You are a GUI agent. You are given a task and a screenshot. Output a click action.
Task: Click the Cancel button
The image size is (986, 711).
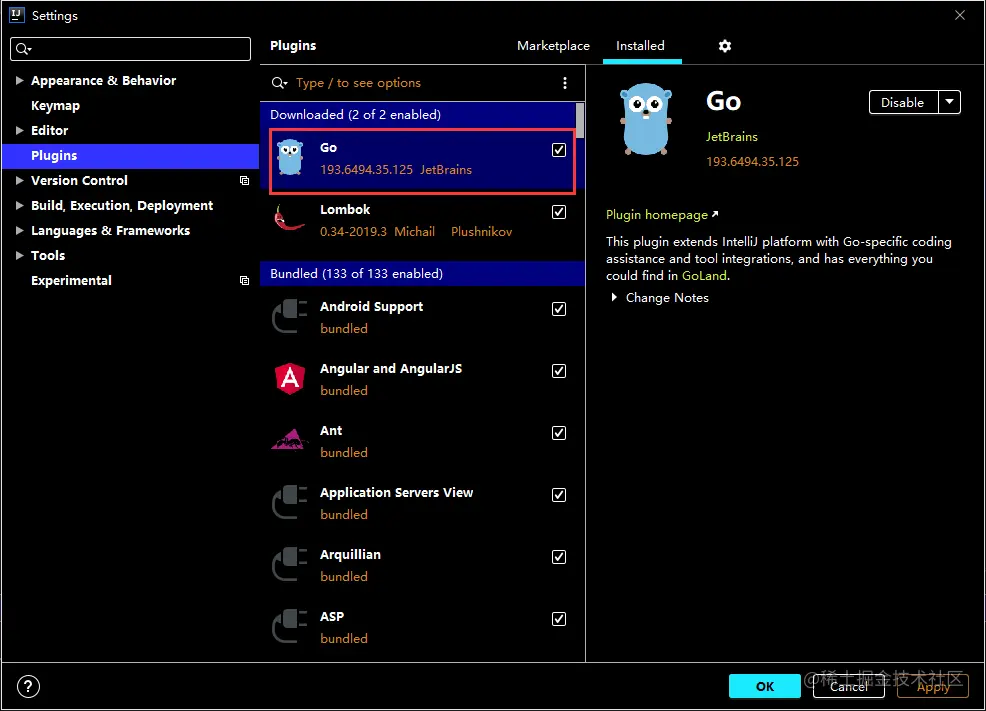point(848,686)
